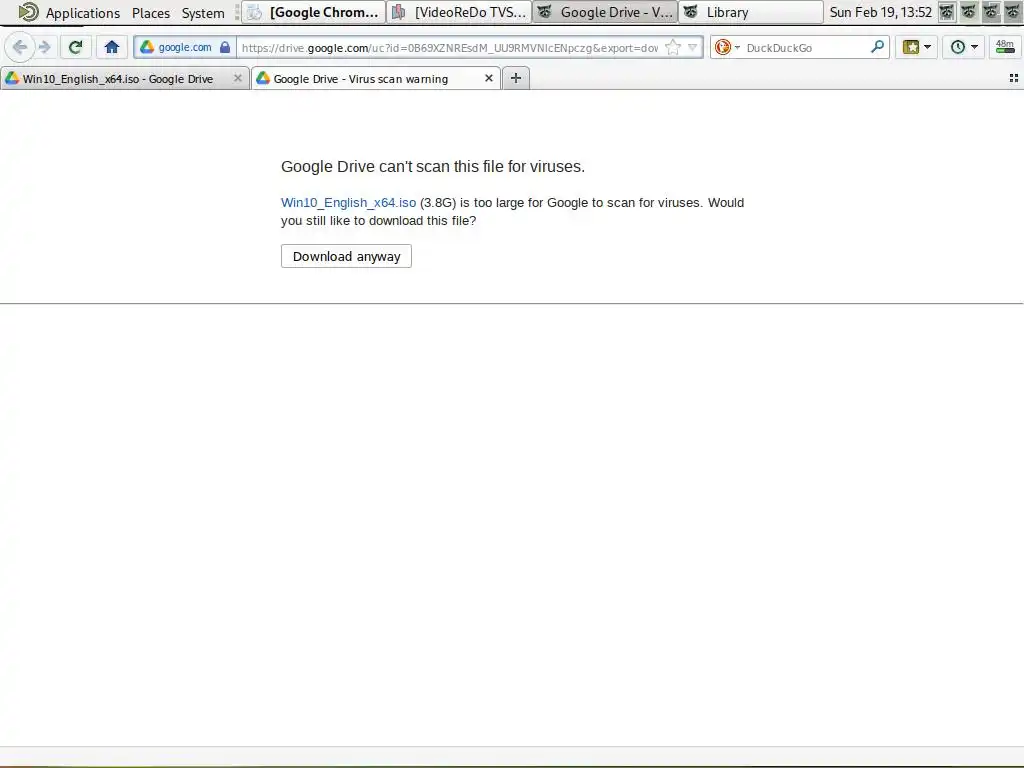
Task: Go to the browser home page
Action: [112, 47]
